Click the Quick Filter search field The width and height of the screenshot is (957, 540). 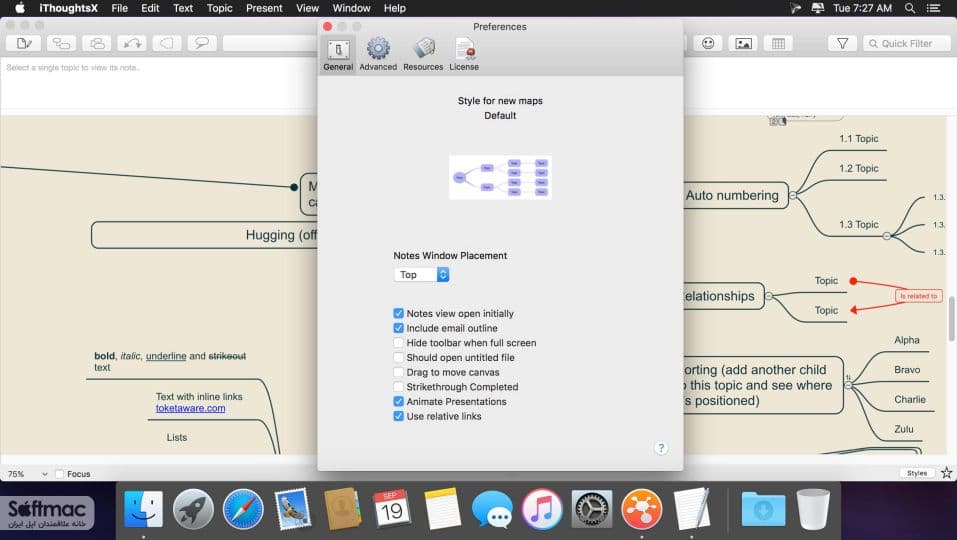(x=907, y=43)
